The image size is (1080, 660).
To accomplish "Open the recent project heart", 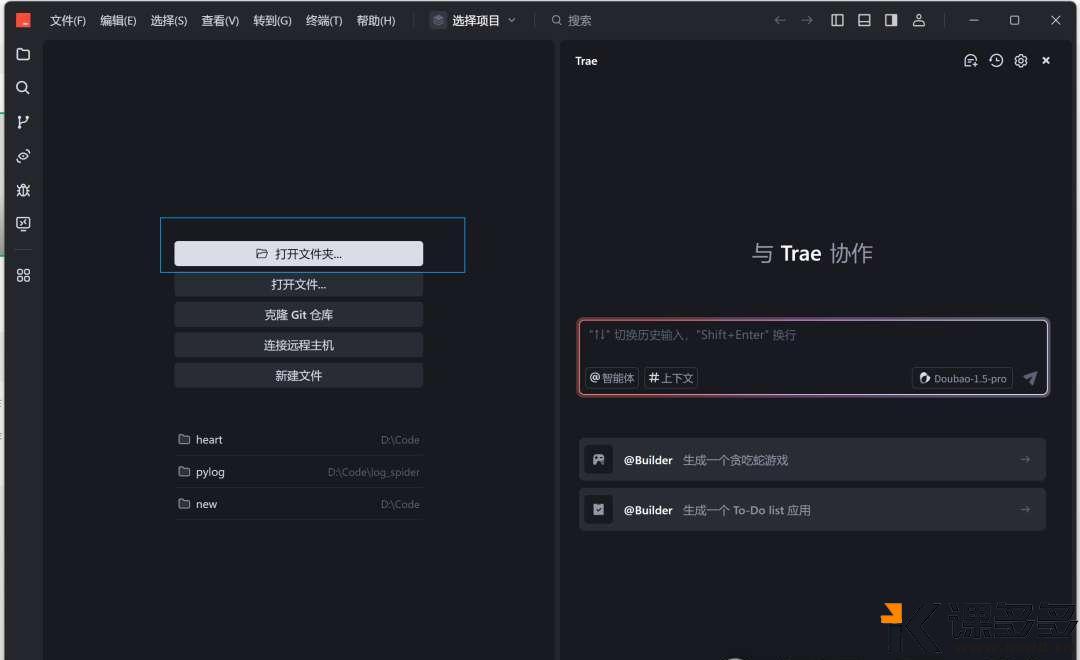I will tap(209, 439).
